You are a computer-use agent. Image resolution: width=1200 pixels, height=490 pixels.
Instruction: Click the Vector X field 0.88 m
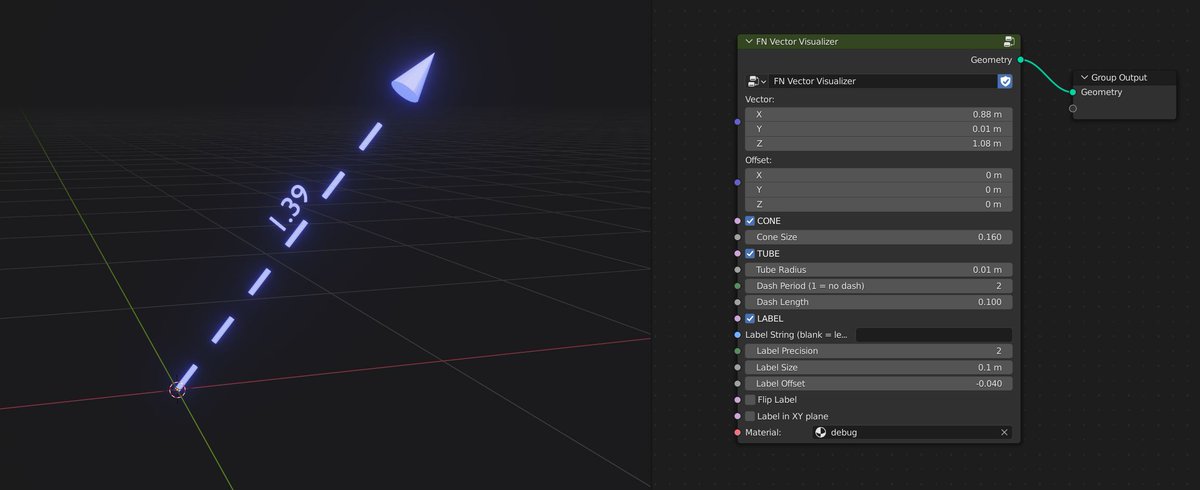[878, 114]
